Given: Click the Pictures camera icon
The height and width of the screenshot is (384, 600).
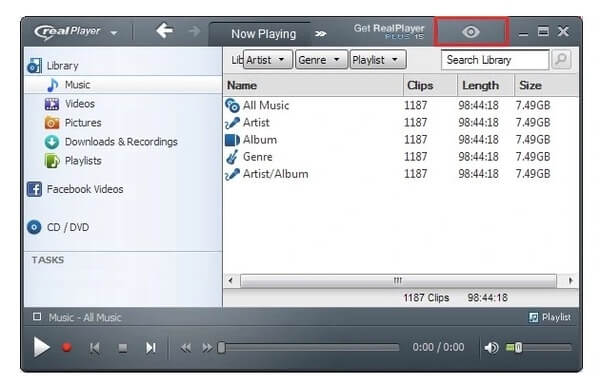Looking at the screenshot, I should coord(52,123).
